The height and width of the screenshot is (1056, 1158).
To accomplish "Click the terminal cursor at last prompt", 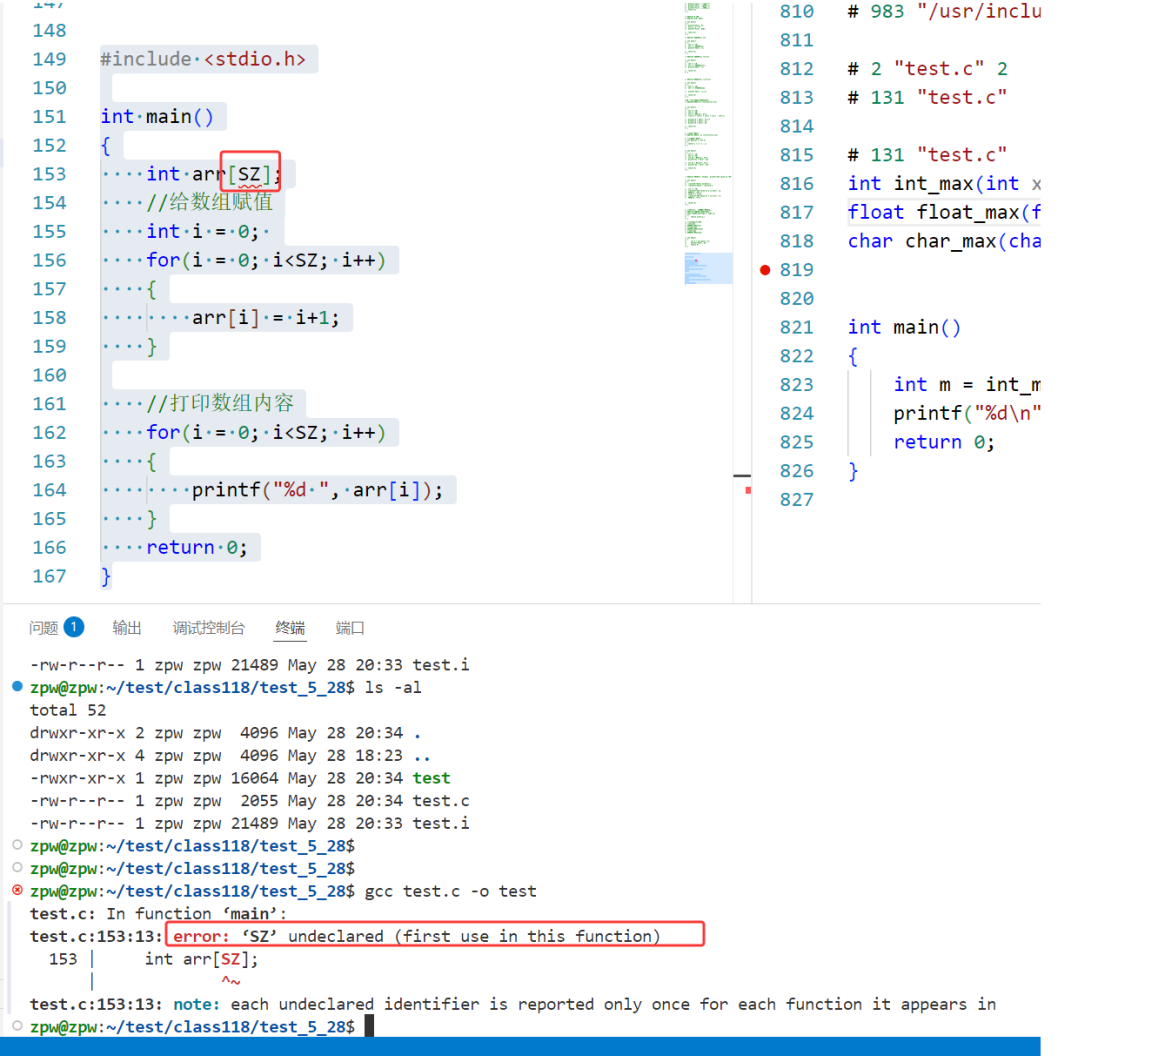I will coord(369,1026).
